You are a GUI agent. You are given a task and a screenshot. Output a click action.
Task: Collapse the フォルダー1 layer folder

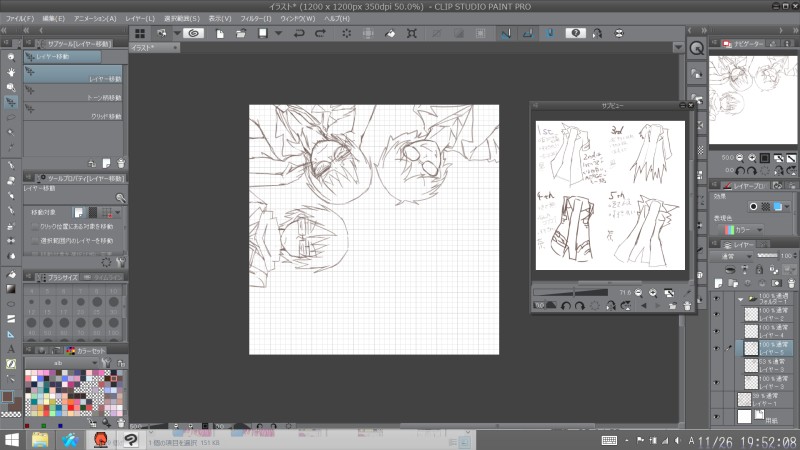738,299
